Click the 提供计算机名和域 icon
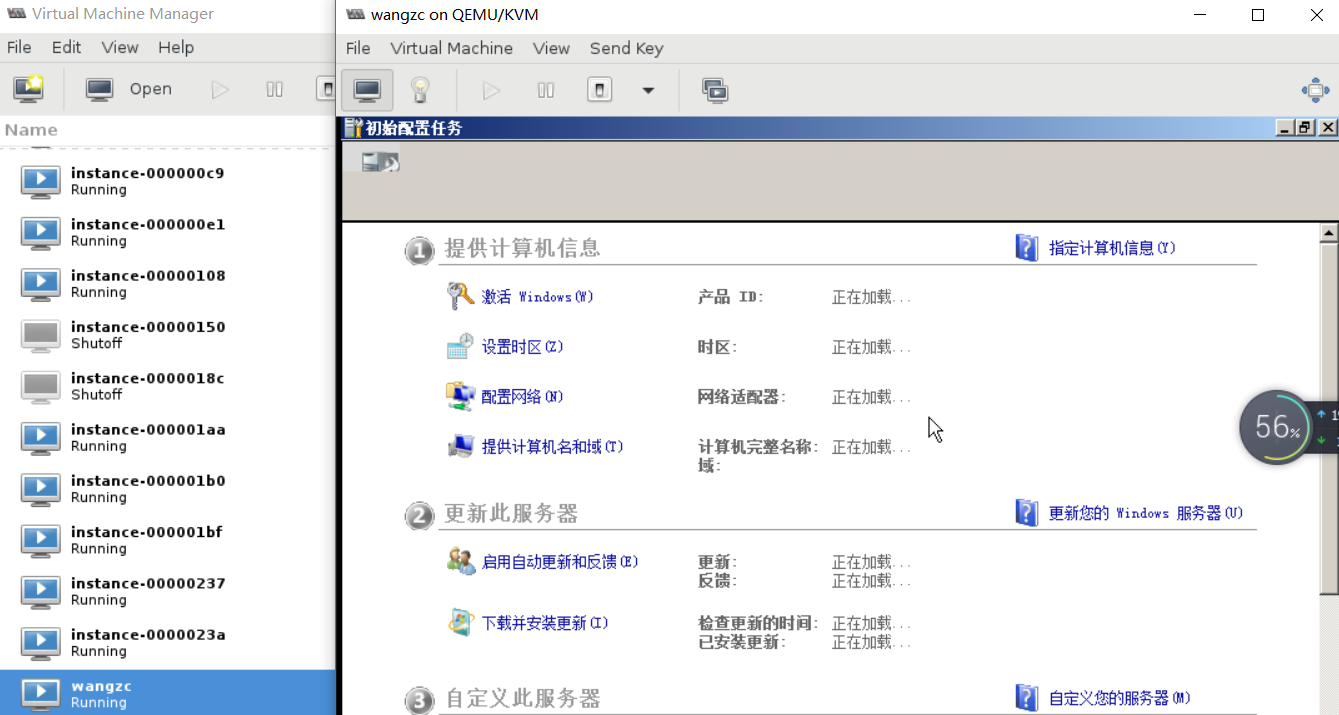 coord(461,445)
